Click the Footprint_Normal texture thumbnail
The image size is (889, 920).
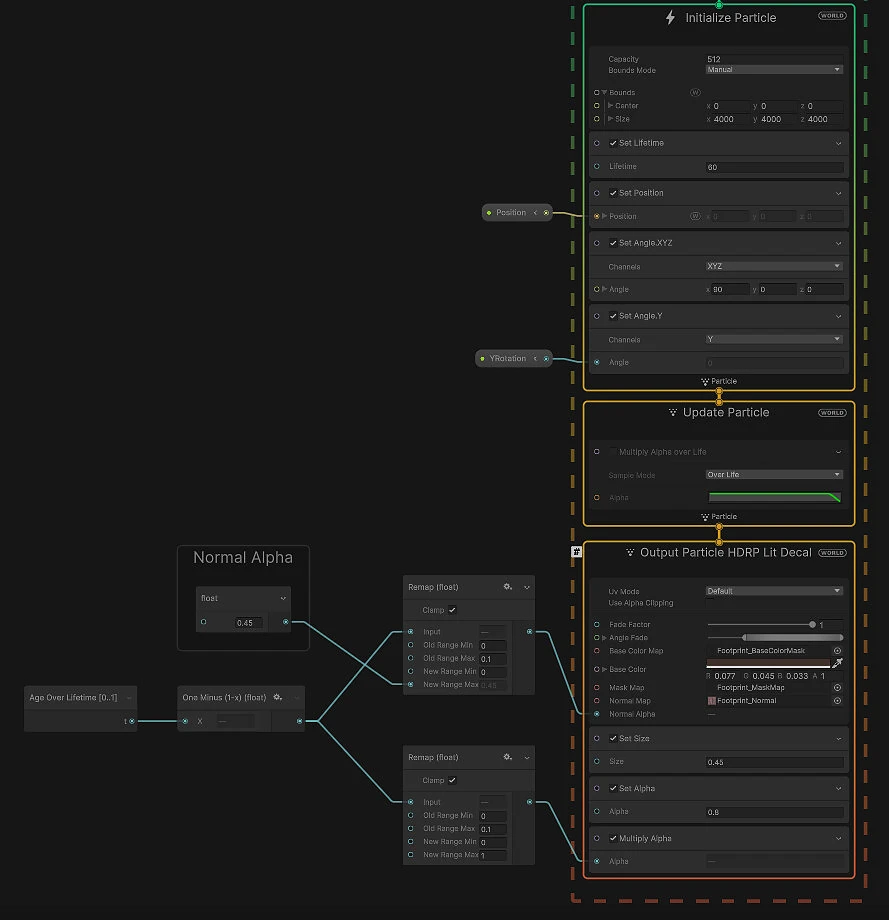(712, 701)
